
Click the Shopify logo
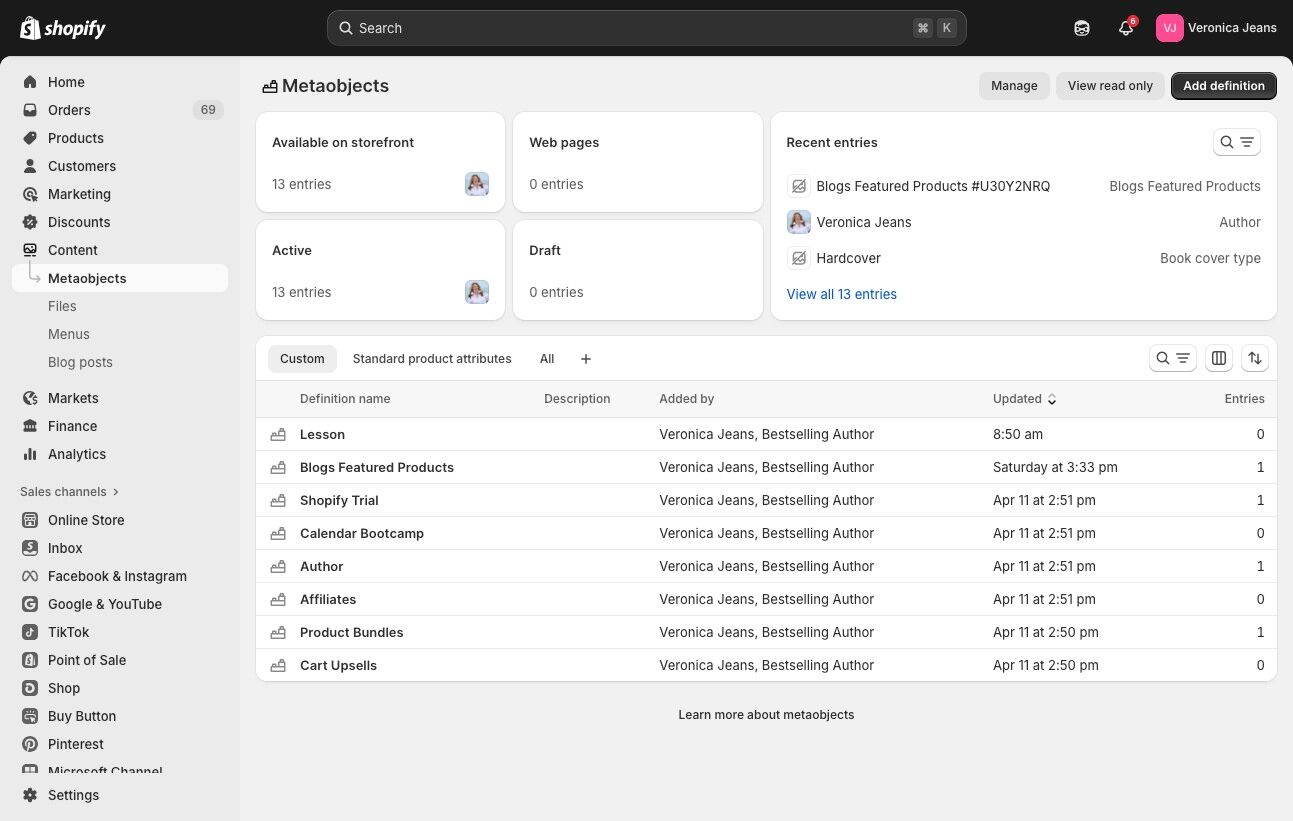pos(63,28)
